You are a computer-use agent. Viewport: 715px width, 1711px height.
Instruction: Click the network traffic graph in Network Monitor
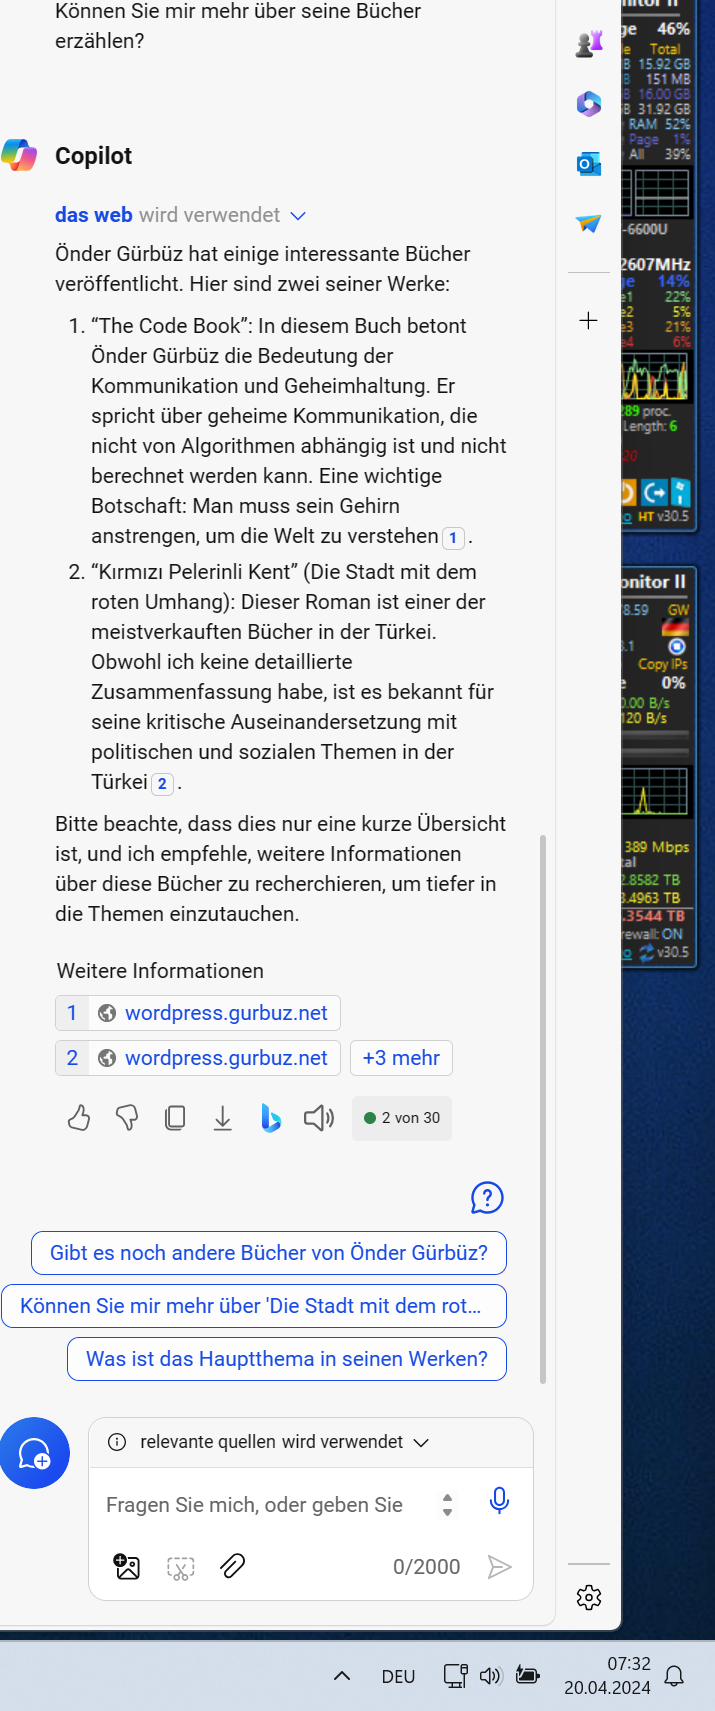click(x=656, y=791)
